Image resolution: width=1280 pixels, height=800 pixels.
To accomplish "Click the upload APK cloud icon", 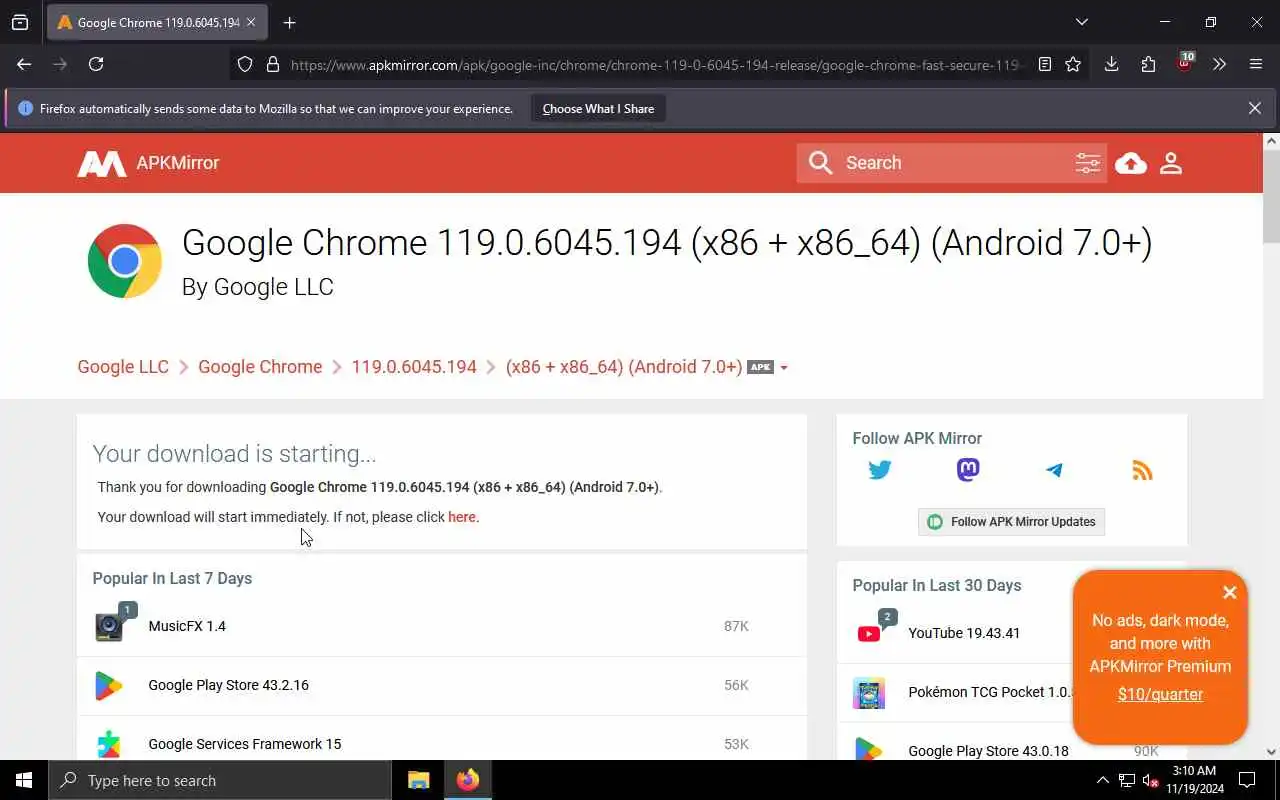I will coord(1131,163).
